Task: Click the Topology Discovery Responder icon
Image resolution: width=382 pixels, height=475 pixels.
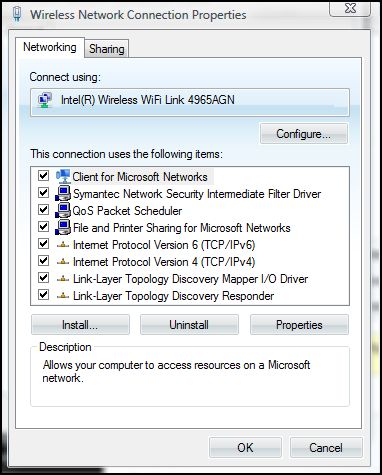Action: [x=63, y=296]
